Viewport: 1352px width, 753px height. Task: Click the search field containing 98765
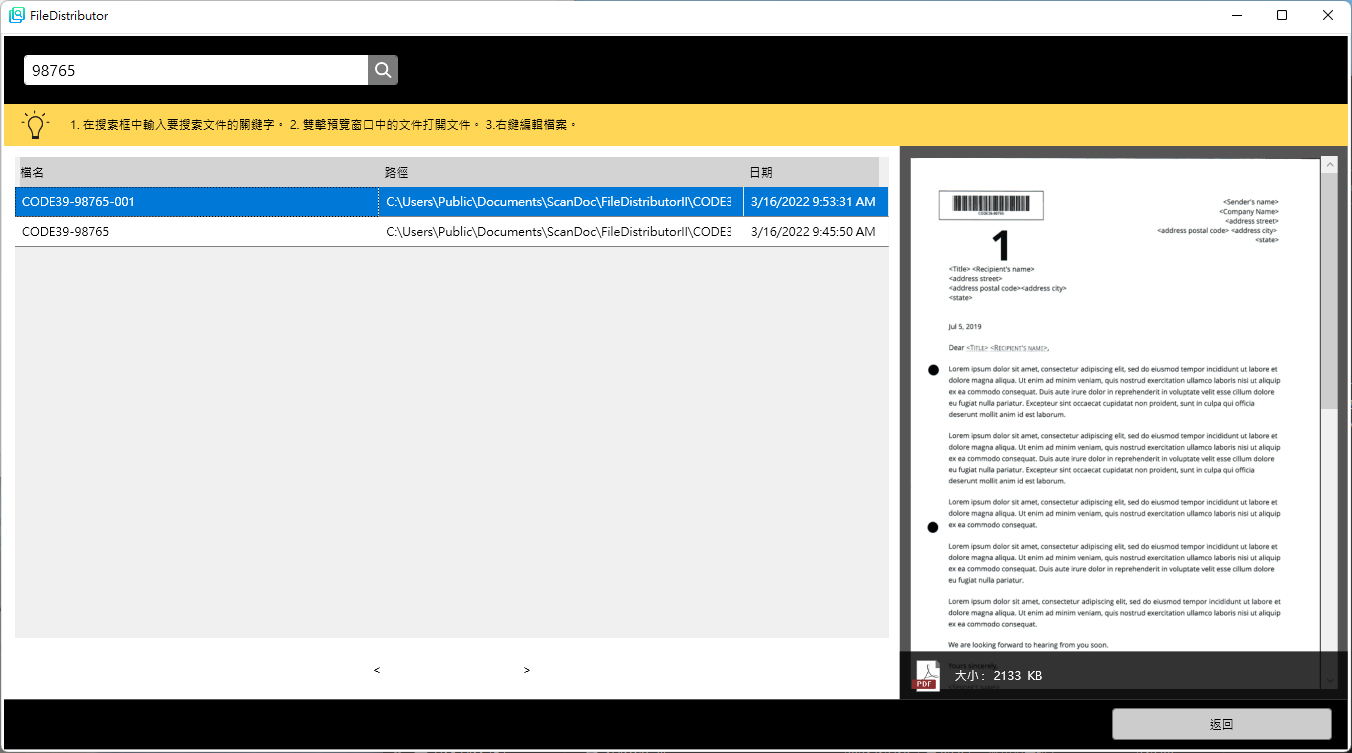[x=196, y=70]
